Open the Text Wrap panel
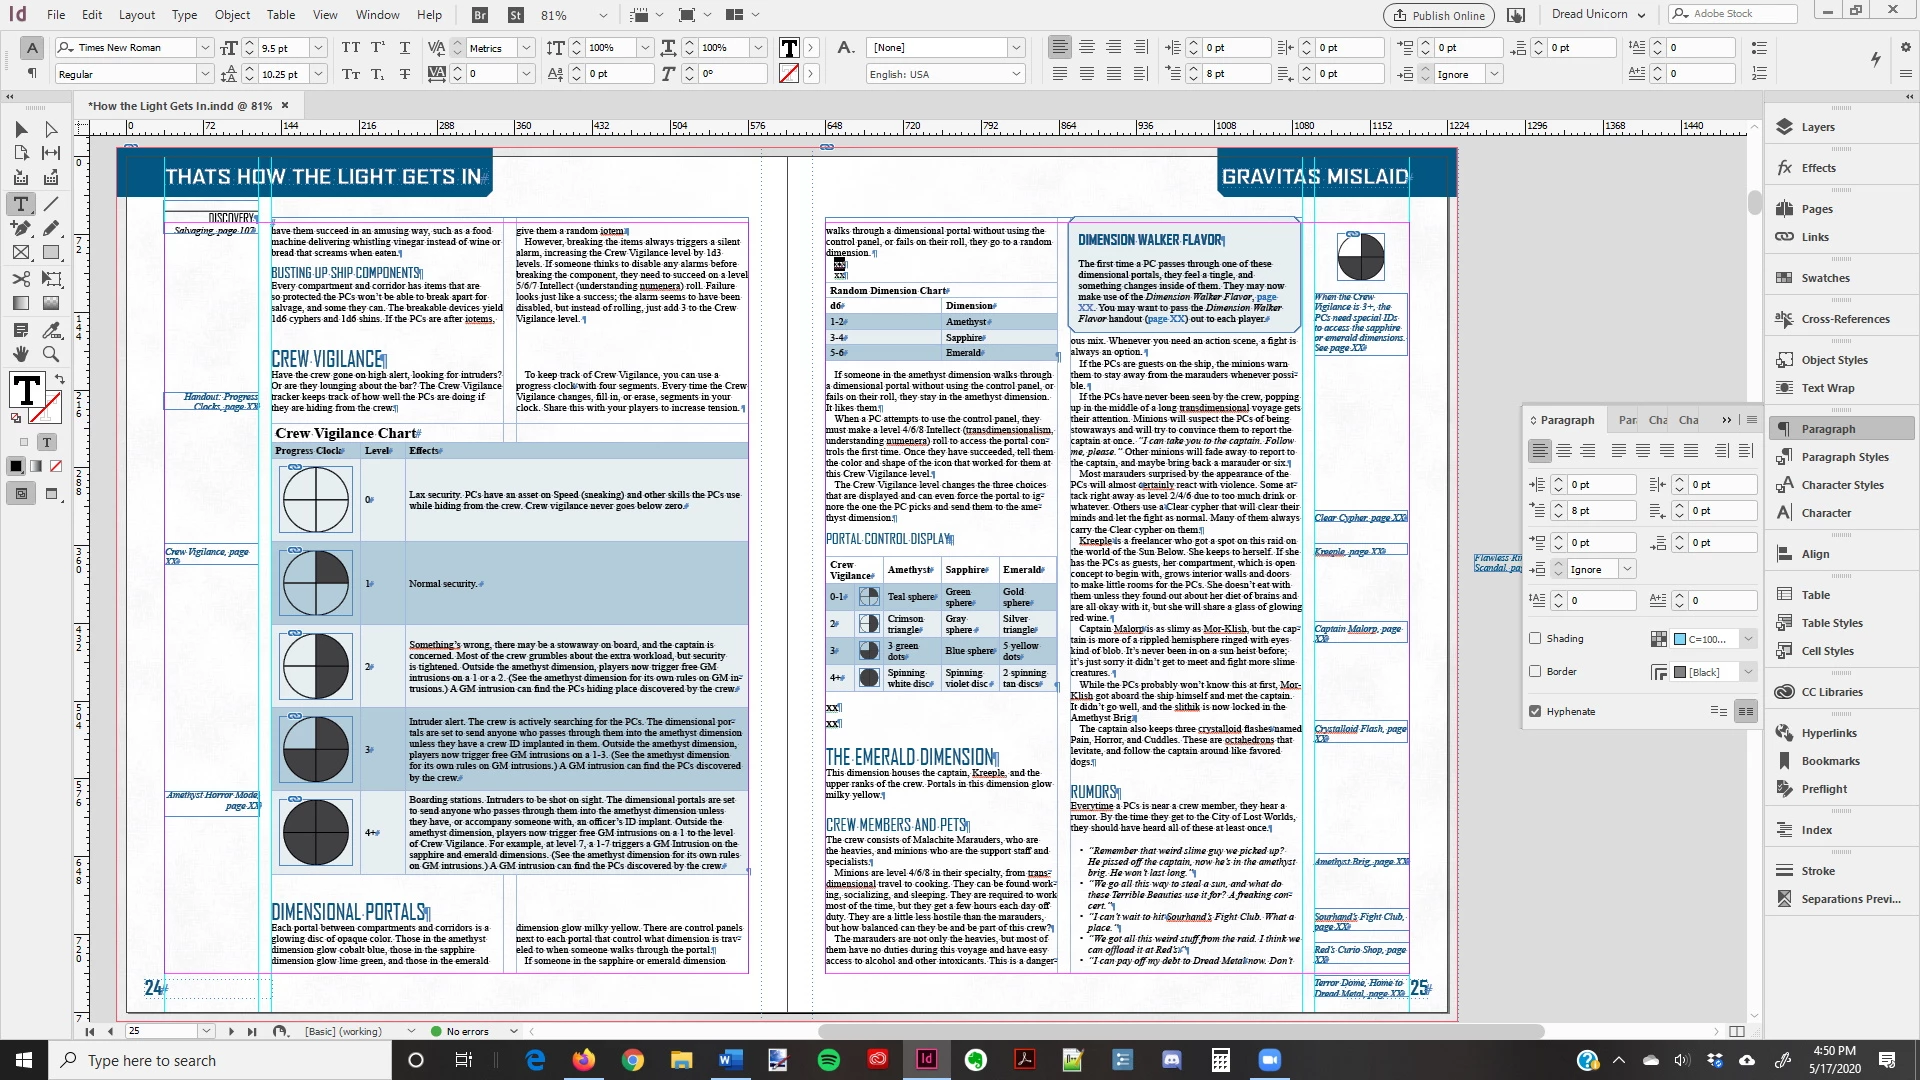The height and width of the screenshot is (1080, 1920). point(1827,388)
